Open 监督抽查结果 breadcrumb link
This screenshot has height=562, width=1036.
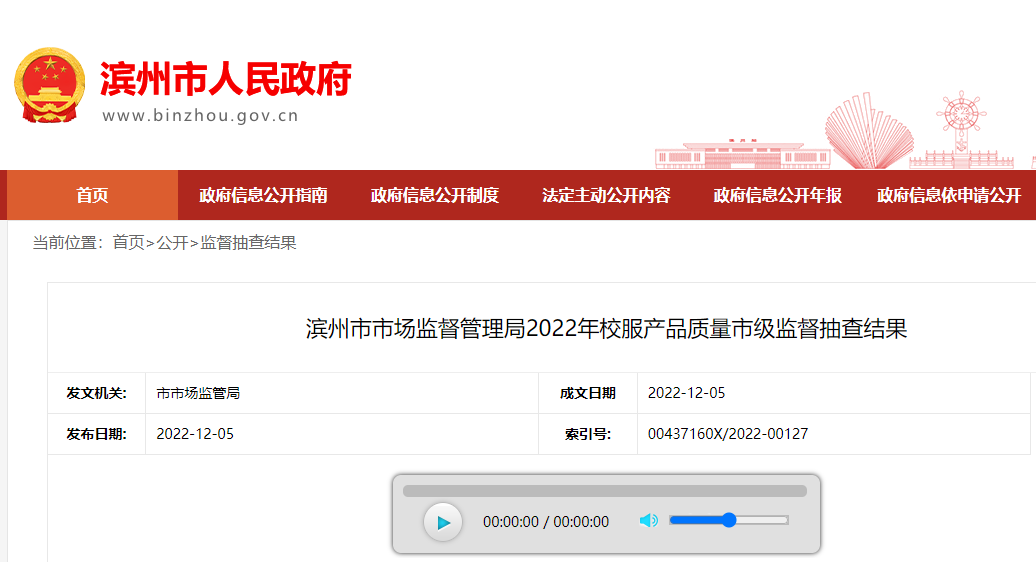point(248,242)
